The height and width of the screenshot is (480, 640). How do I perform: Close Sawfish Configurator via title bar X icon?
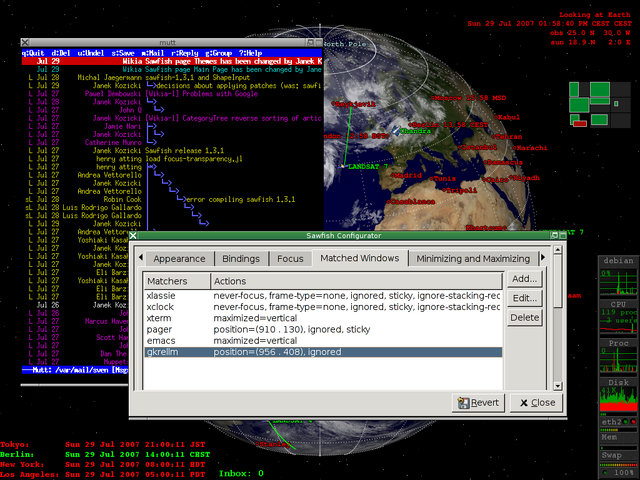pos(133,236)
